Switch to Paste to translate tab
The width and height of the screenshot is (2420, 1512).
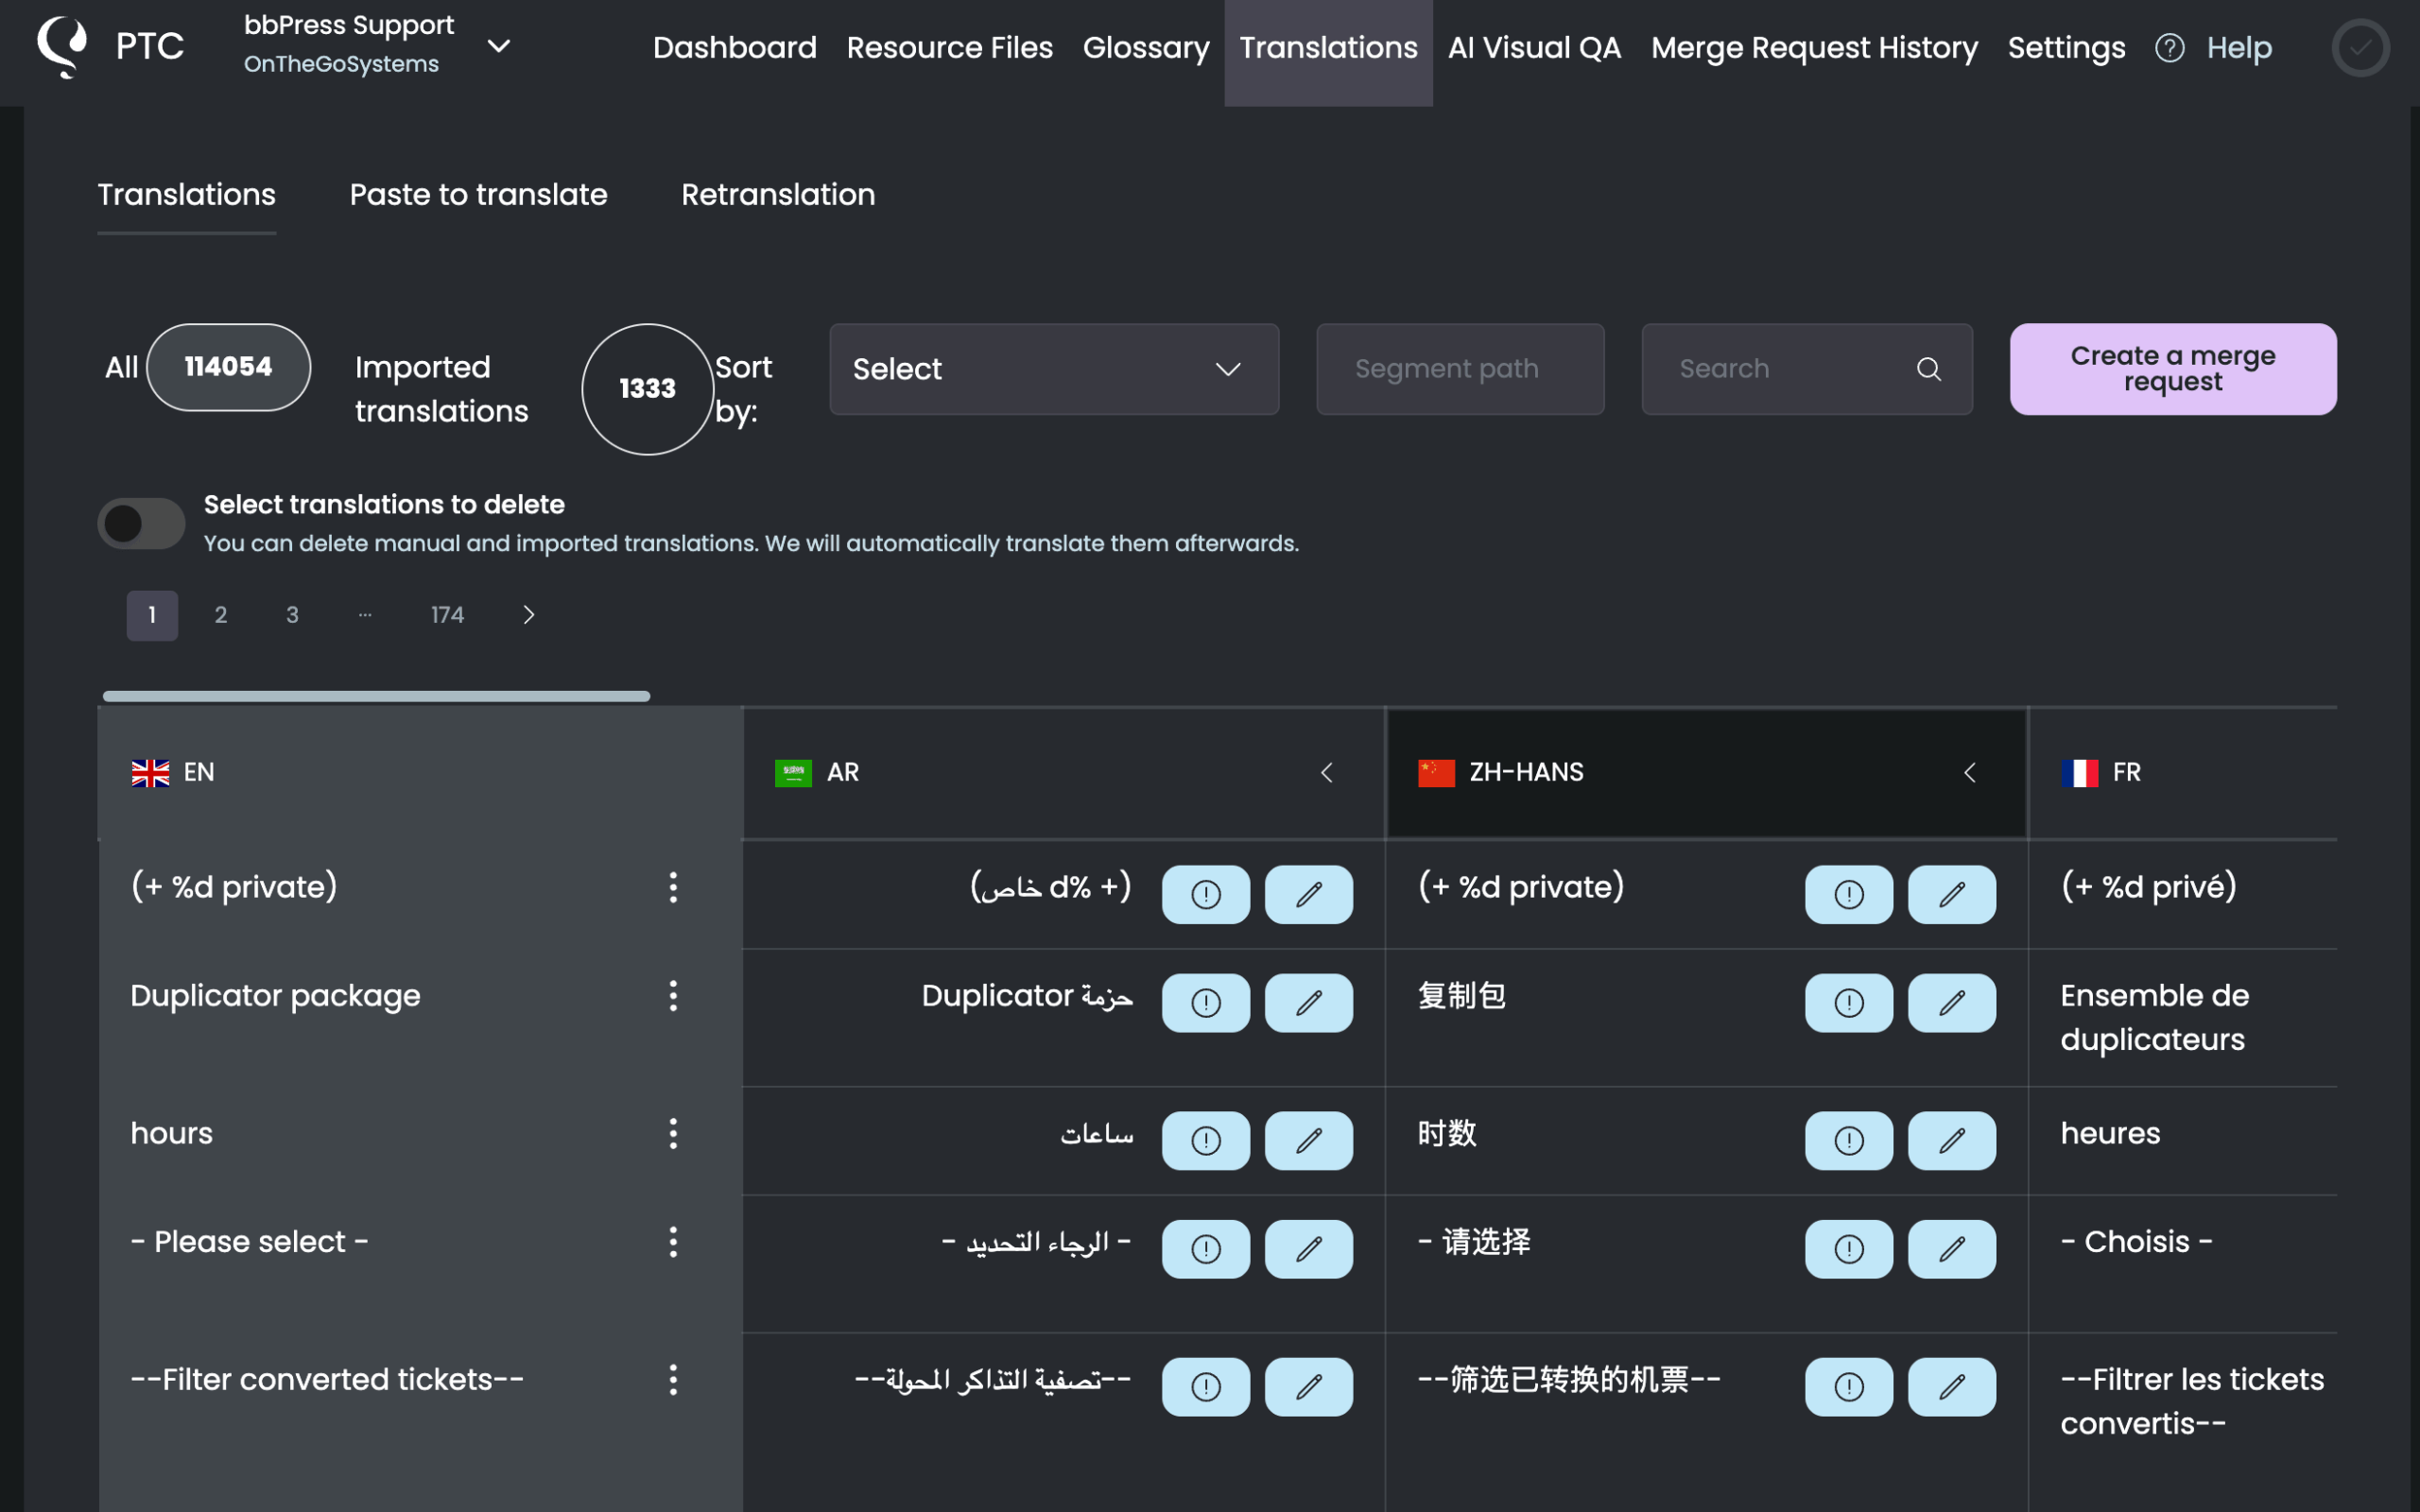point(478,194)
